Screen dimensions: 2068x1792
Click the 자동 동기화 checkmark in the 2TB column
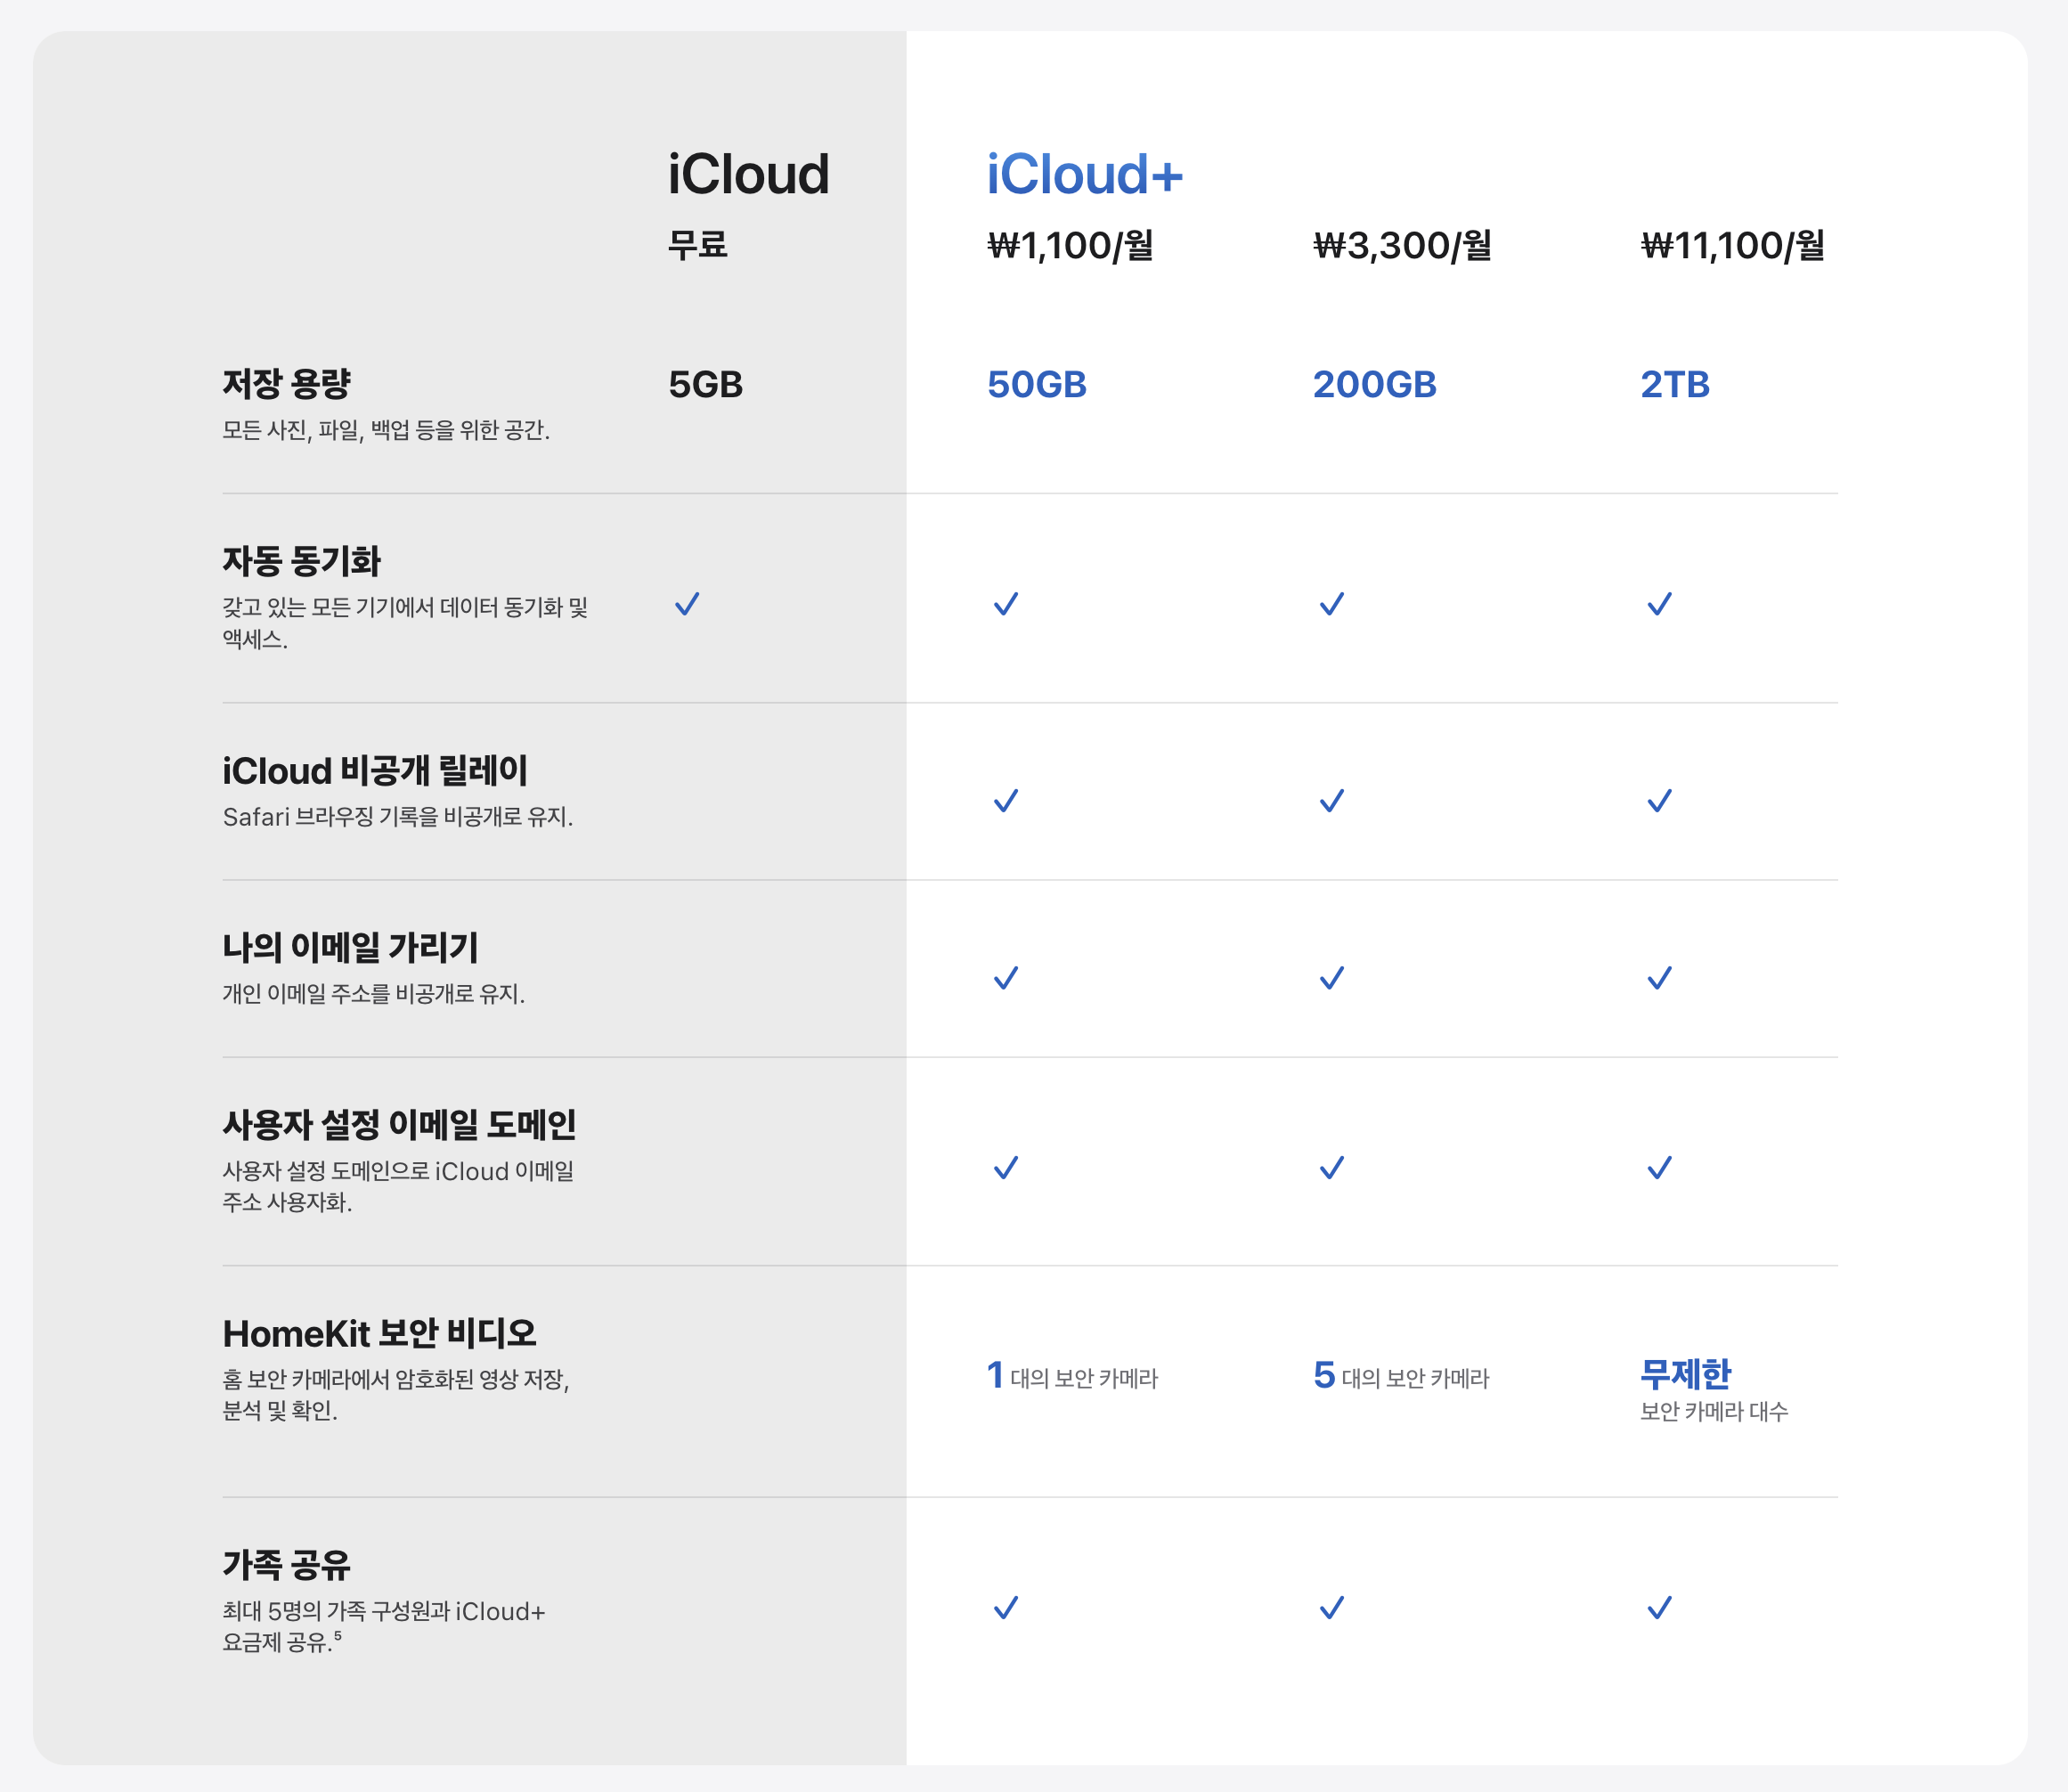coord(1660,604)
